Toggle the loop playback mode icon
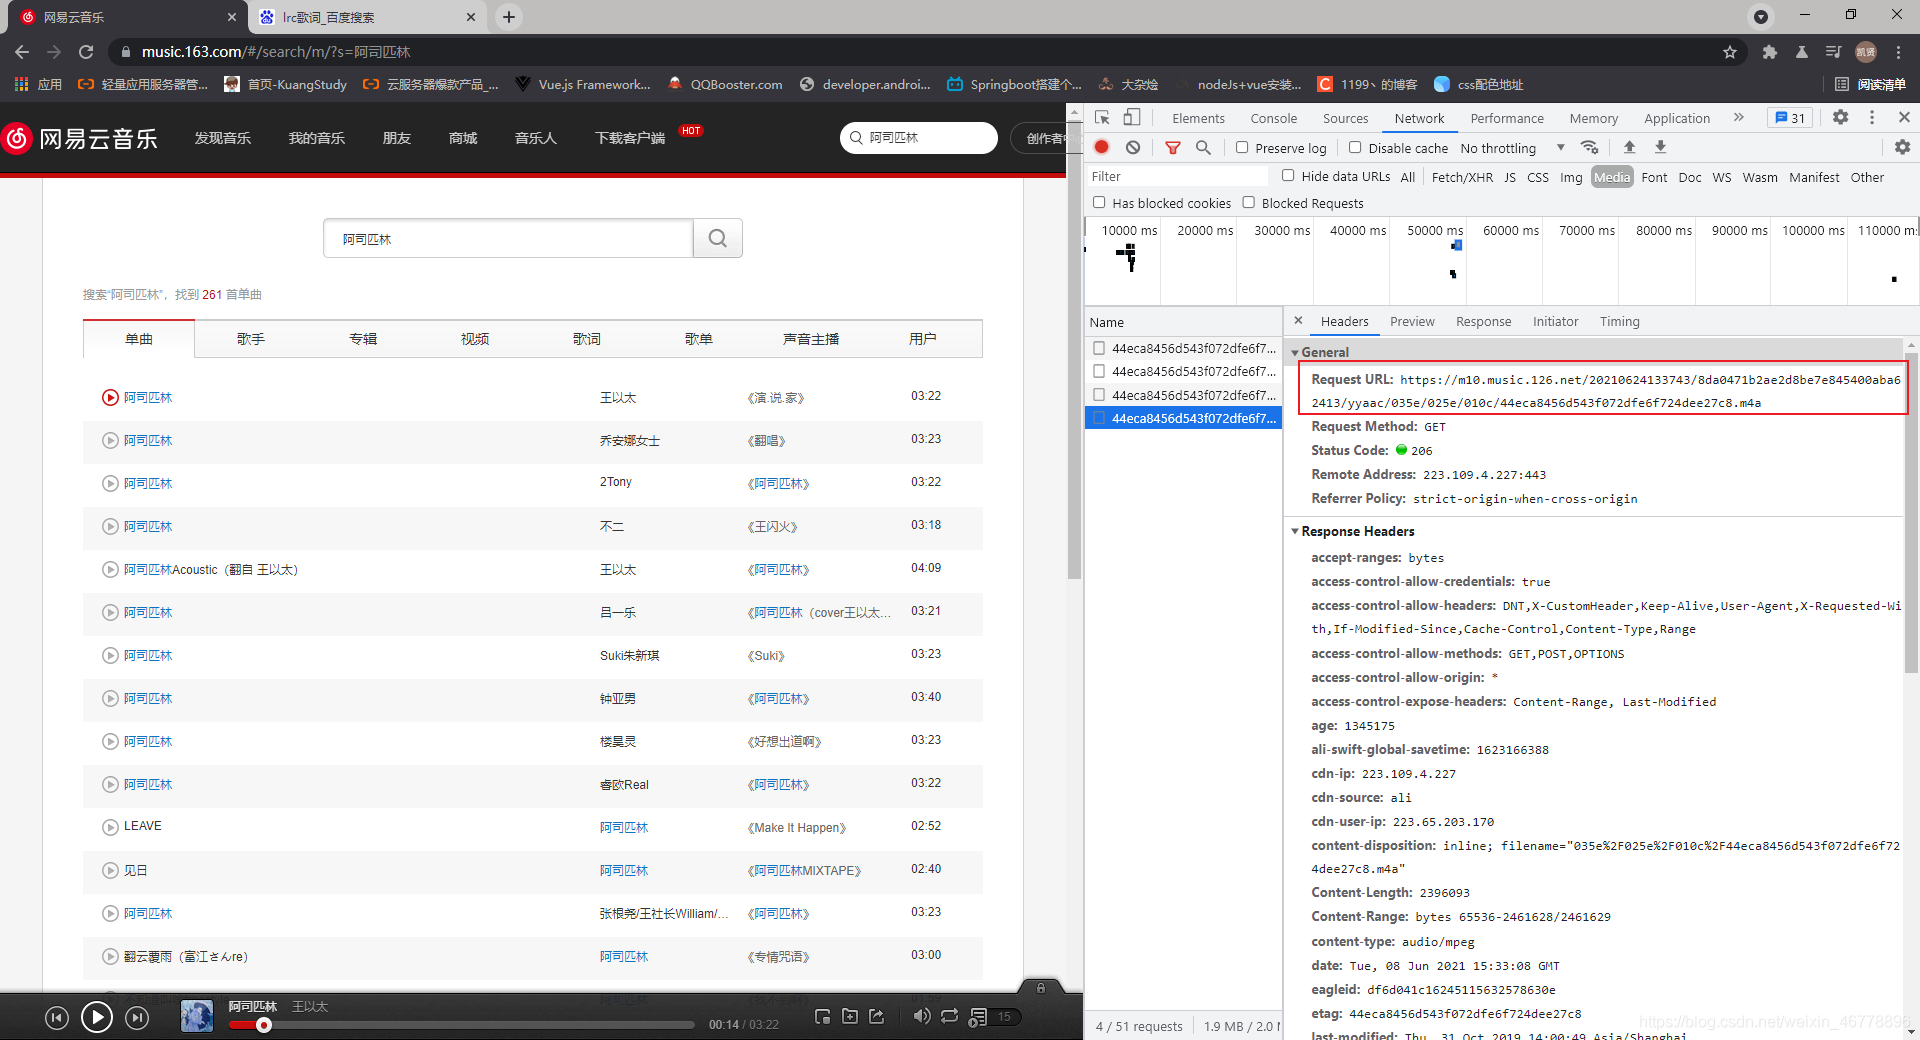This screenshot has width=1920, height=1040. [950, 1017]
